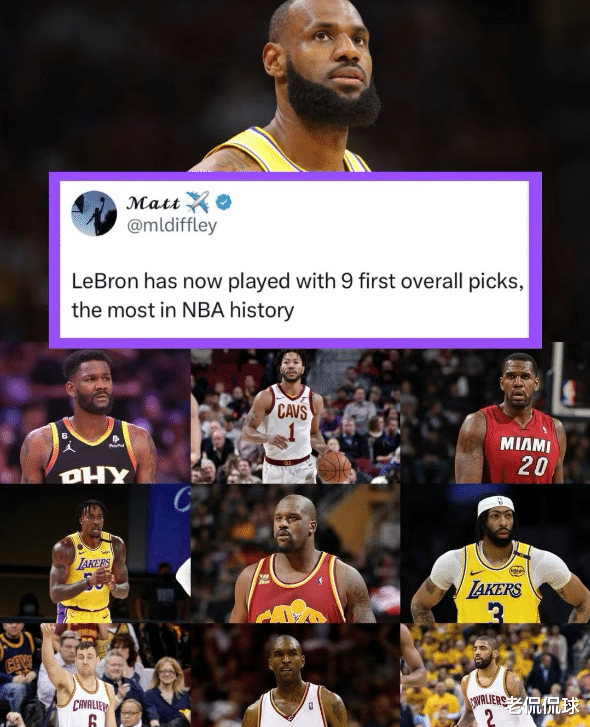Viewport: 590px width, 727px height.
Task: Select the "9 first overall picks" tweet line
Action: pyautogui.click(x=298, y=281)
